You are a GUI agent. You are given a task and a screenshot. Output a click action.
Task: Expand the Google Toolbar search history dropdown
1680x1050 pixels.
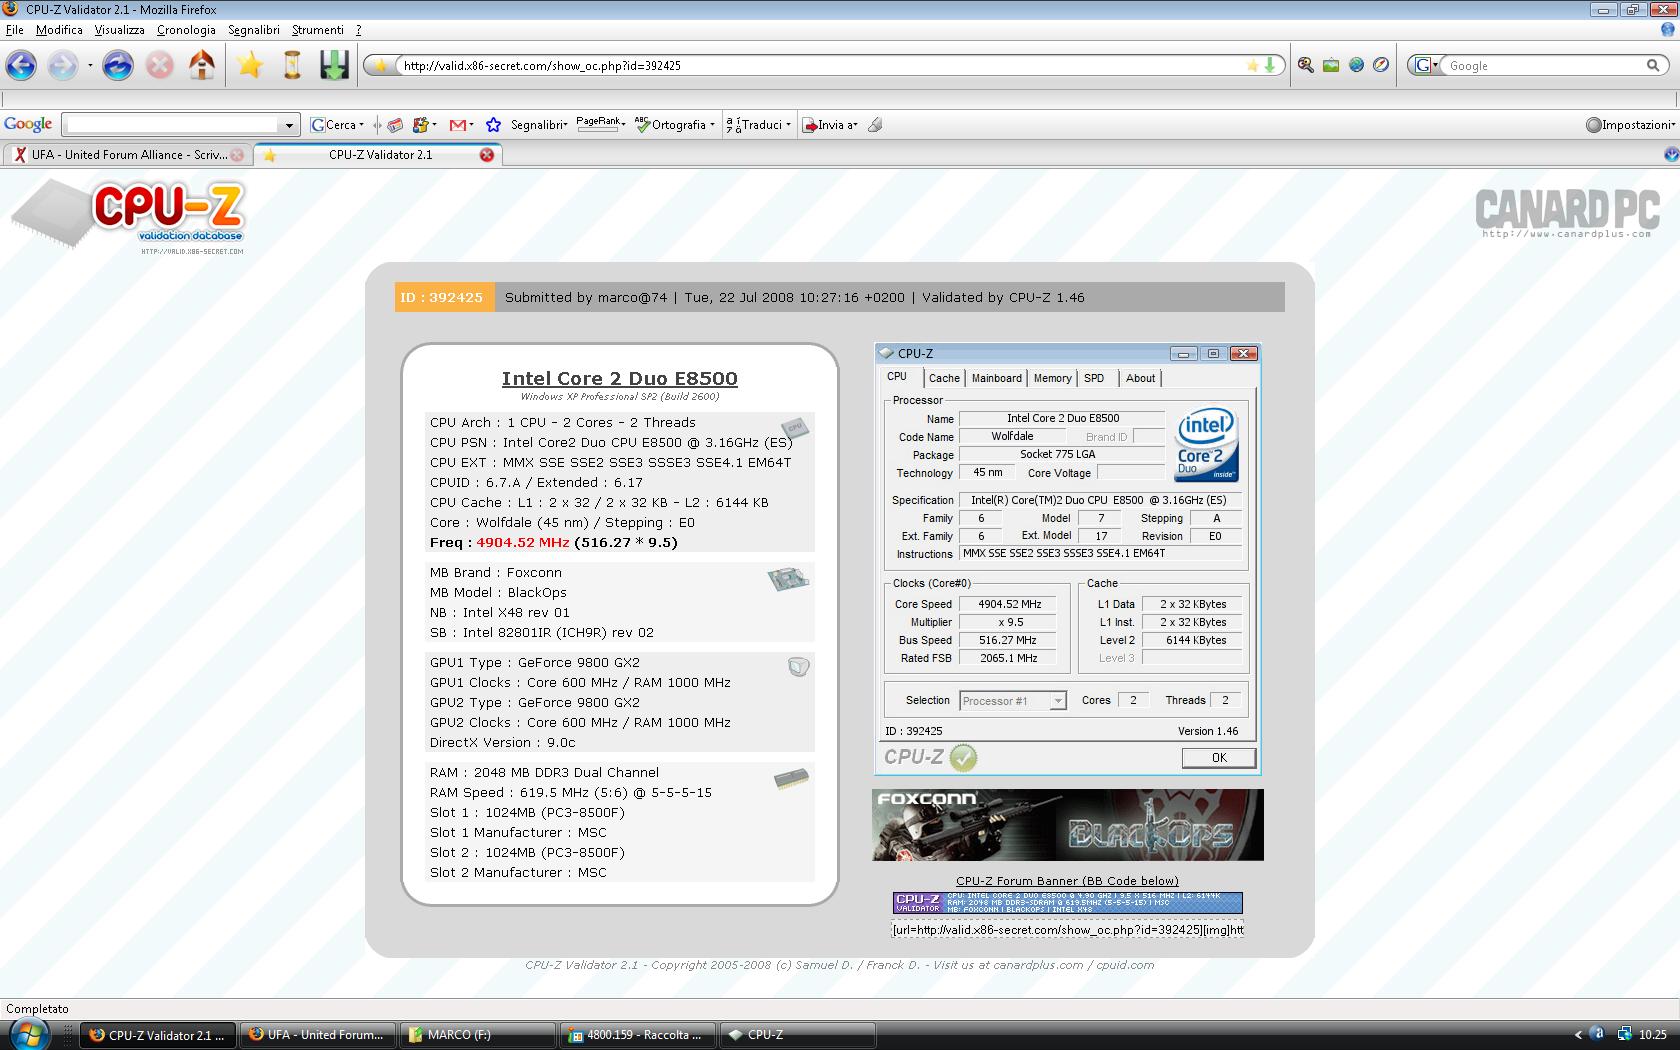(x=290, y=126)
